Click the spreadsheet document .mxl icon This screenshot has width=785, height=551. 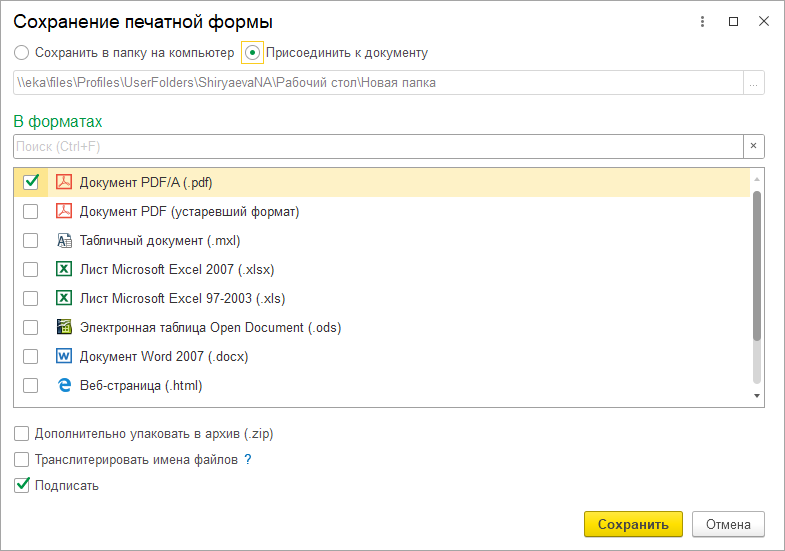(64, 240)
